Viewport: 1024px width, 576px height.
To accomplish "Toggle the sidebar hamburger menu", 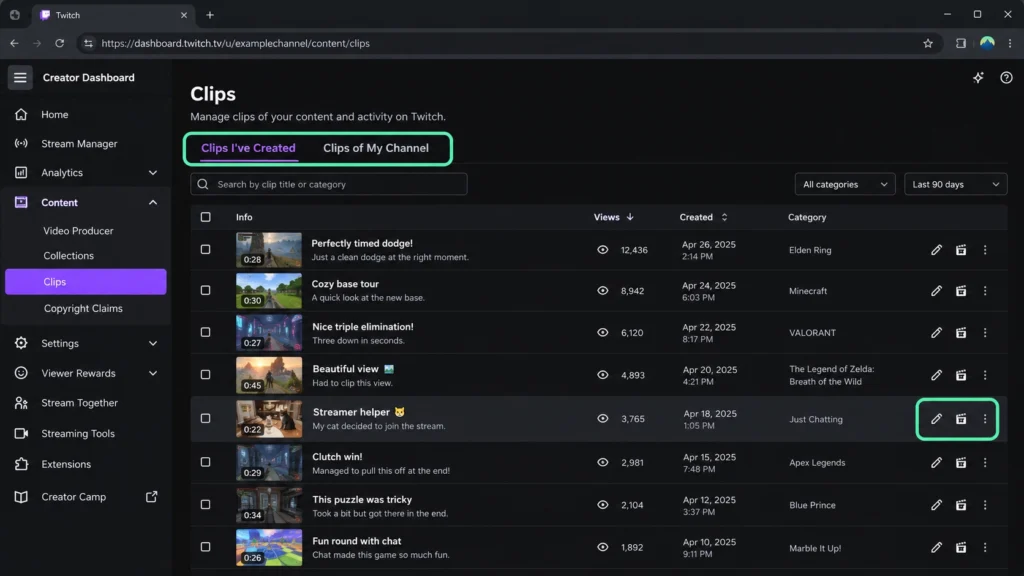I will pos(20,78).
